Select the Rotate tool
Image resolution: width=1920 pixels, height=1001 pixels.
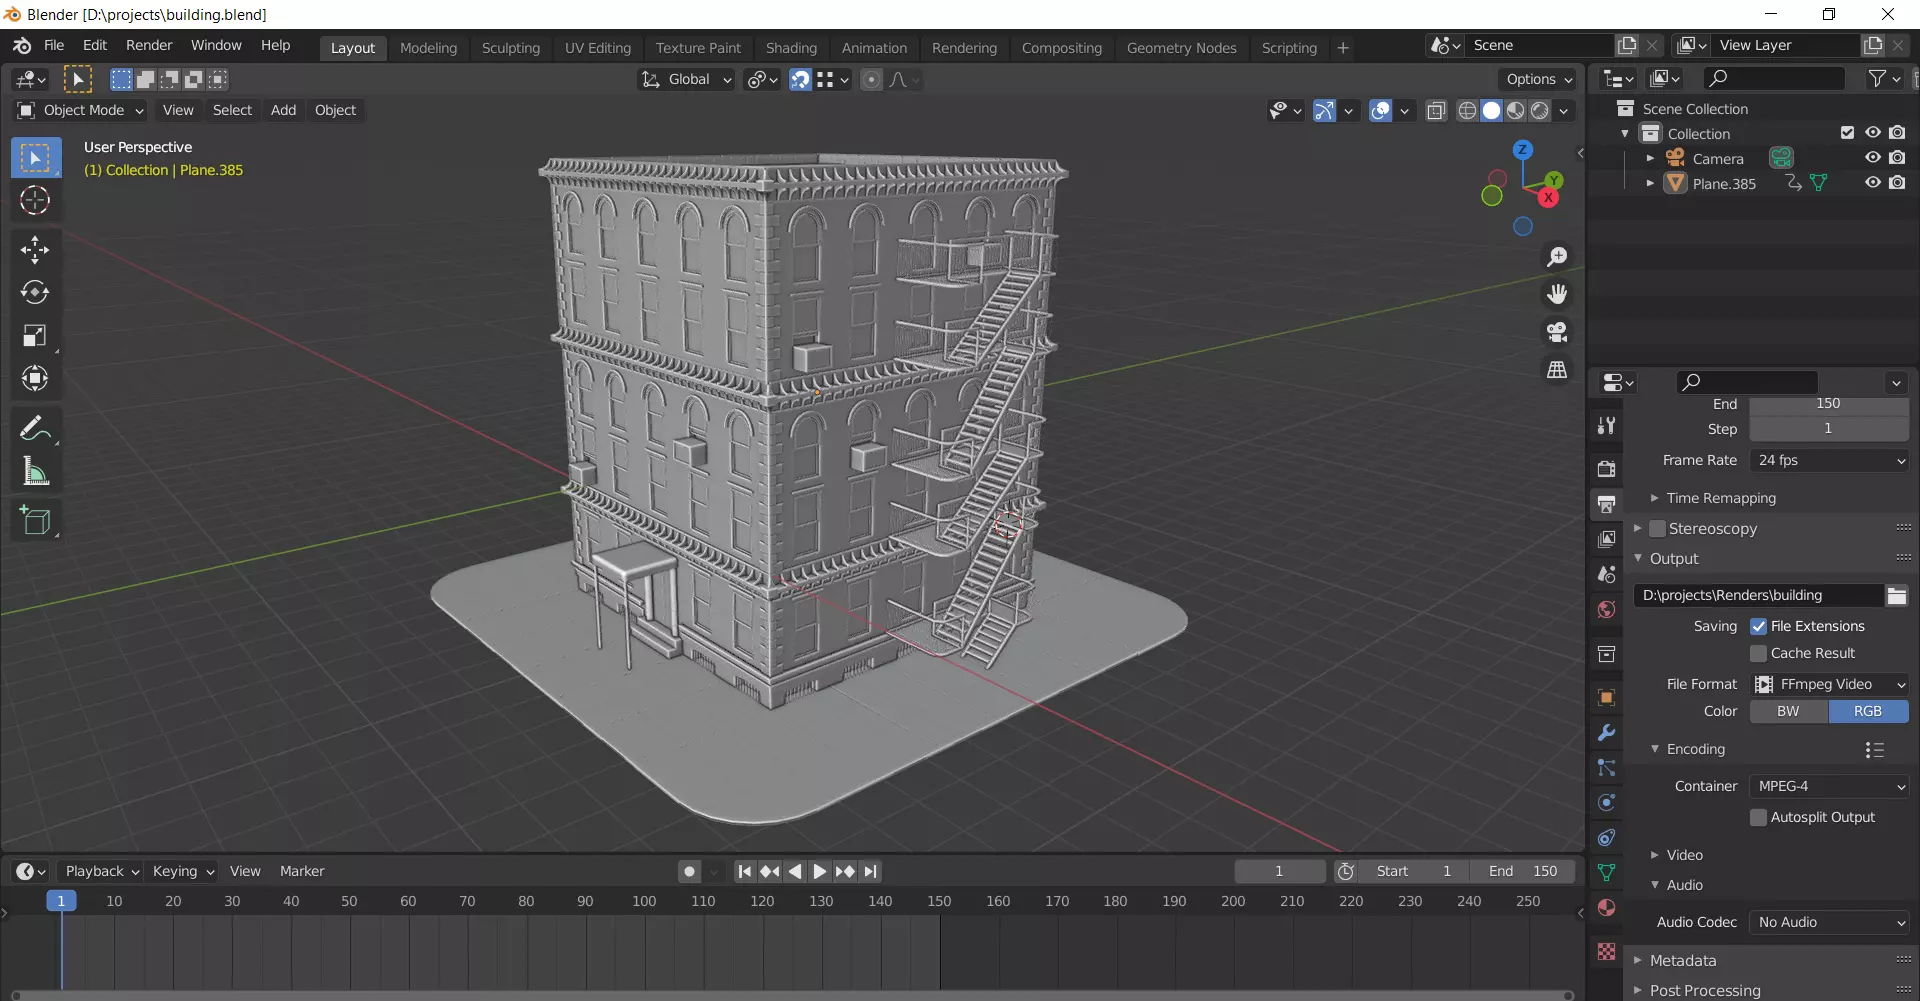(35, 292)
